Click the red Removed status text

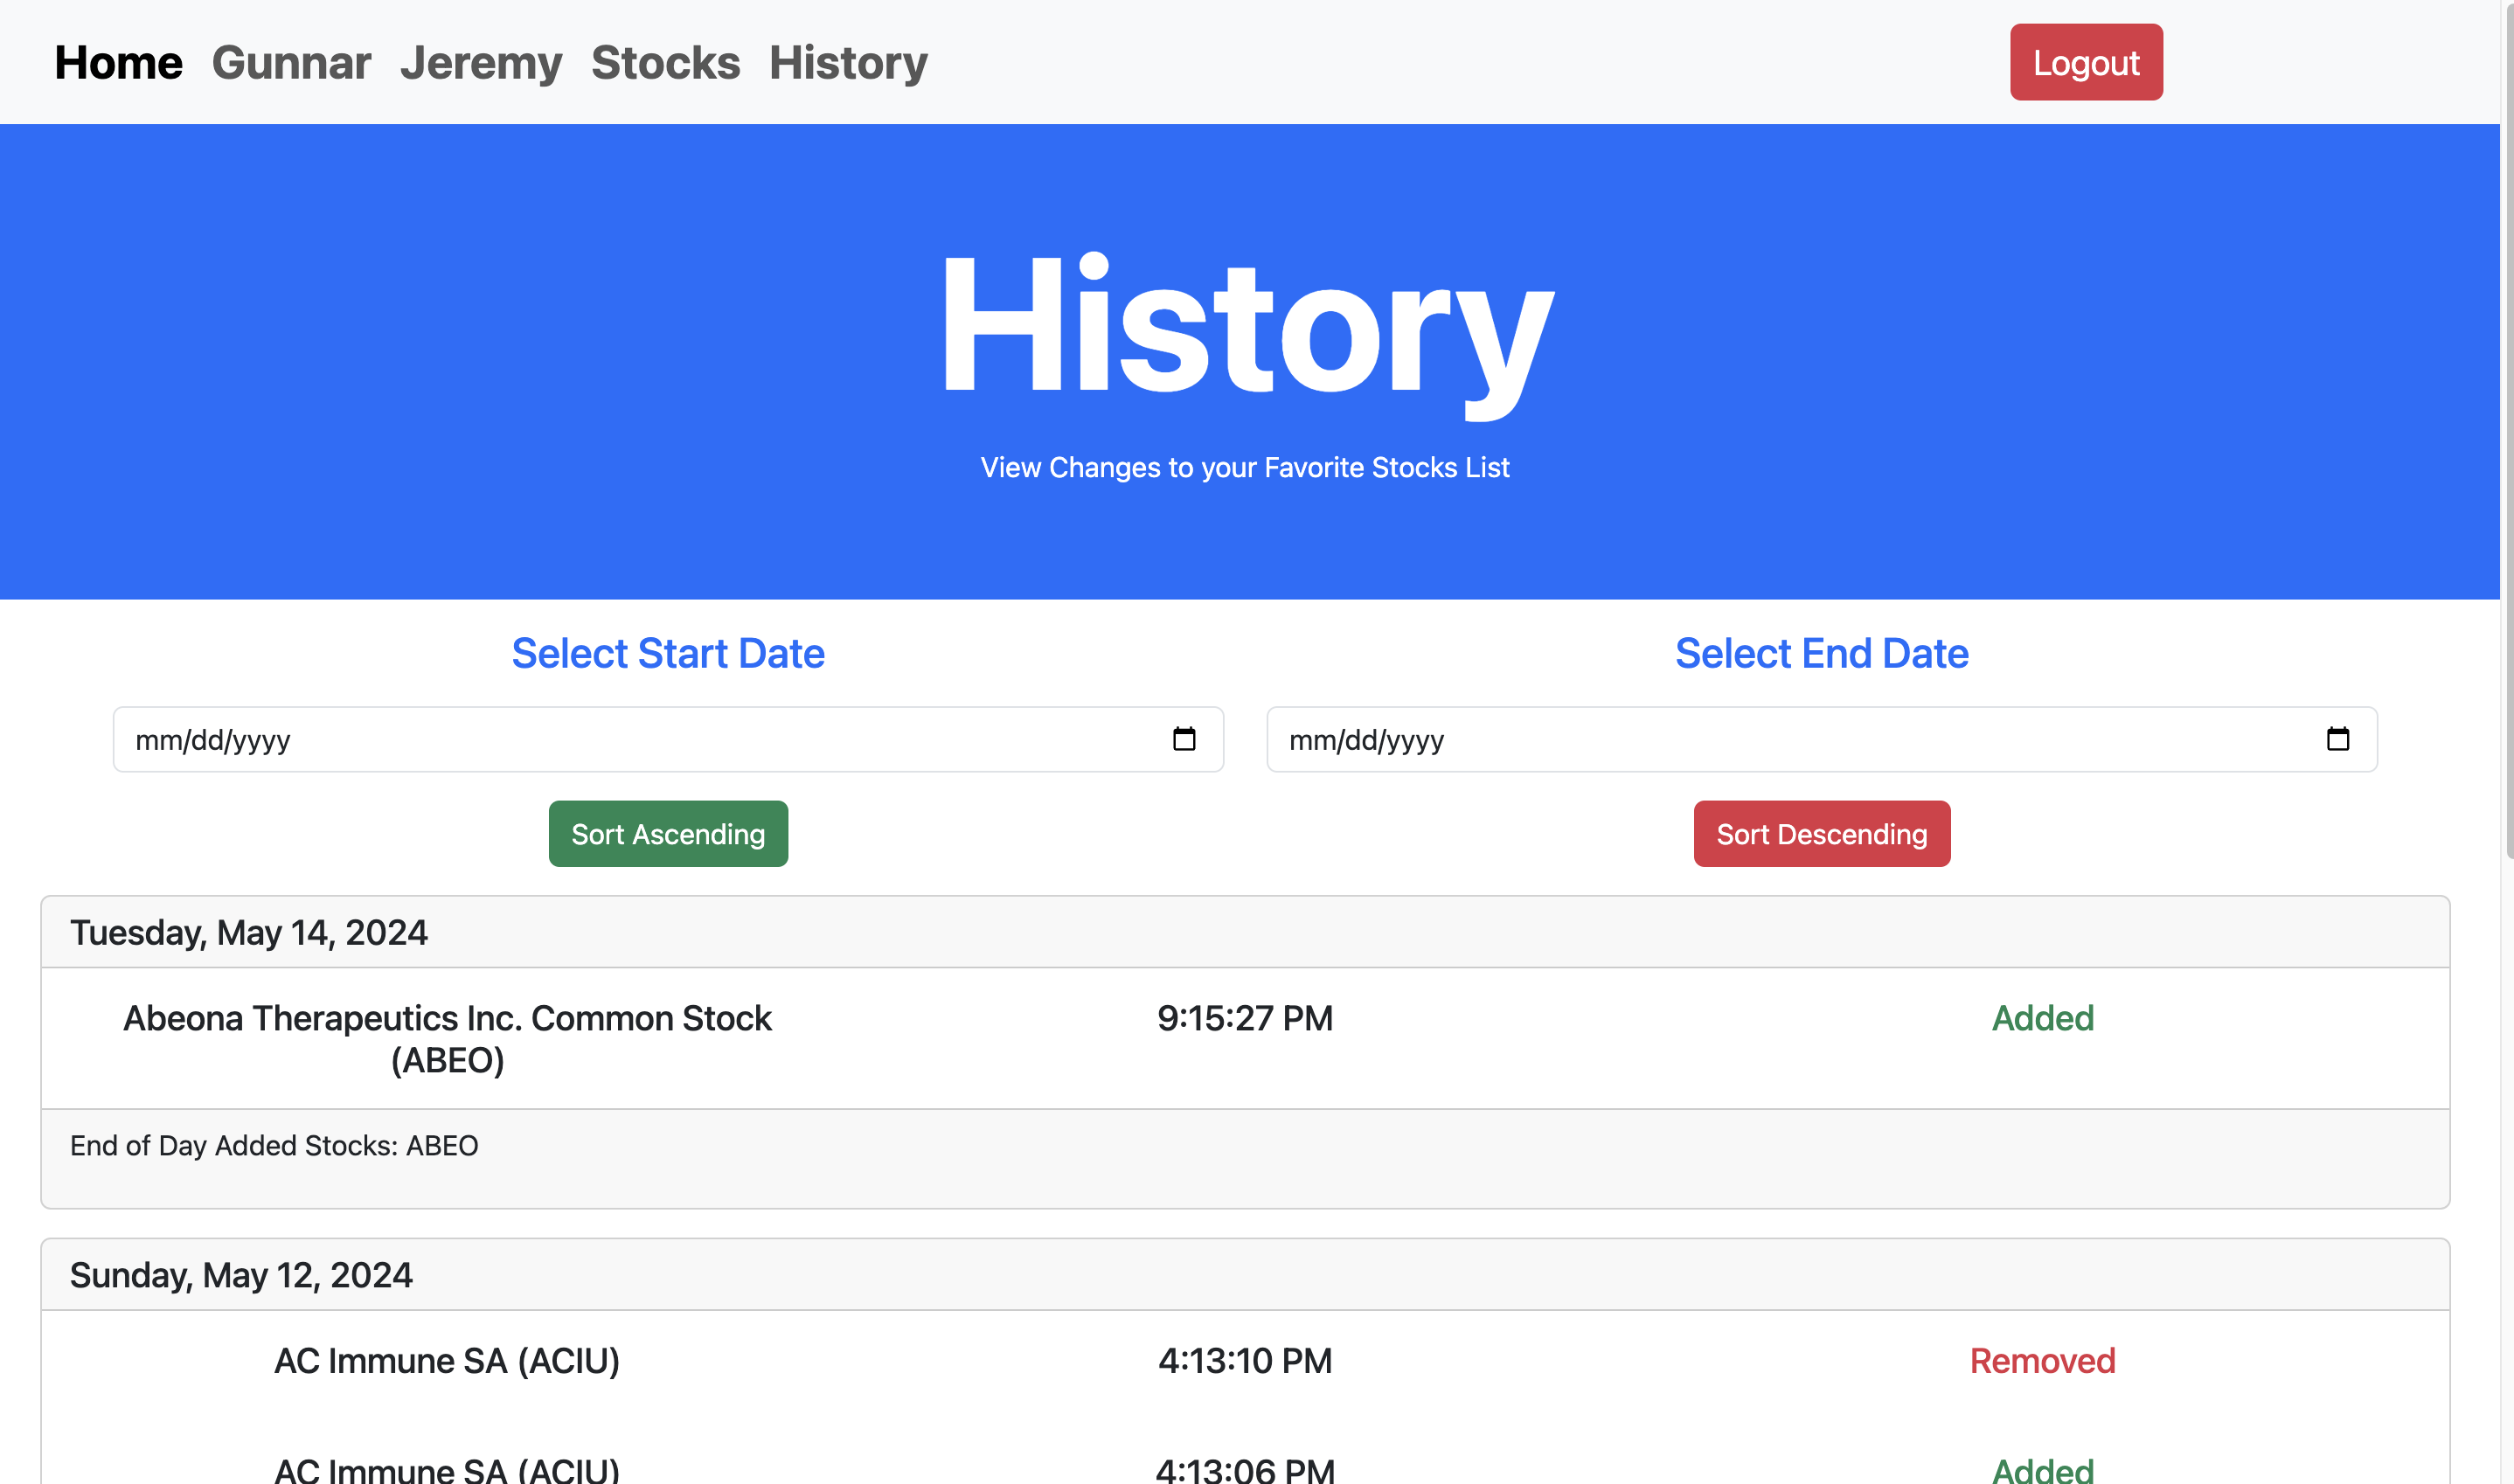[x=2042, y=1360]
